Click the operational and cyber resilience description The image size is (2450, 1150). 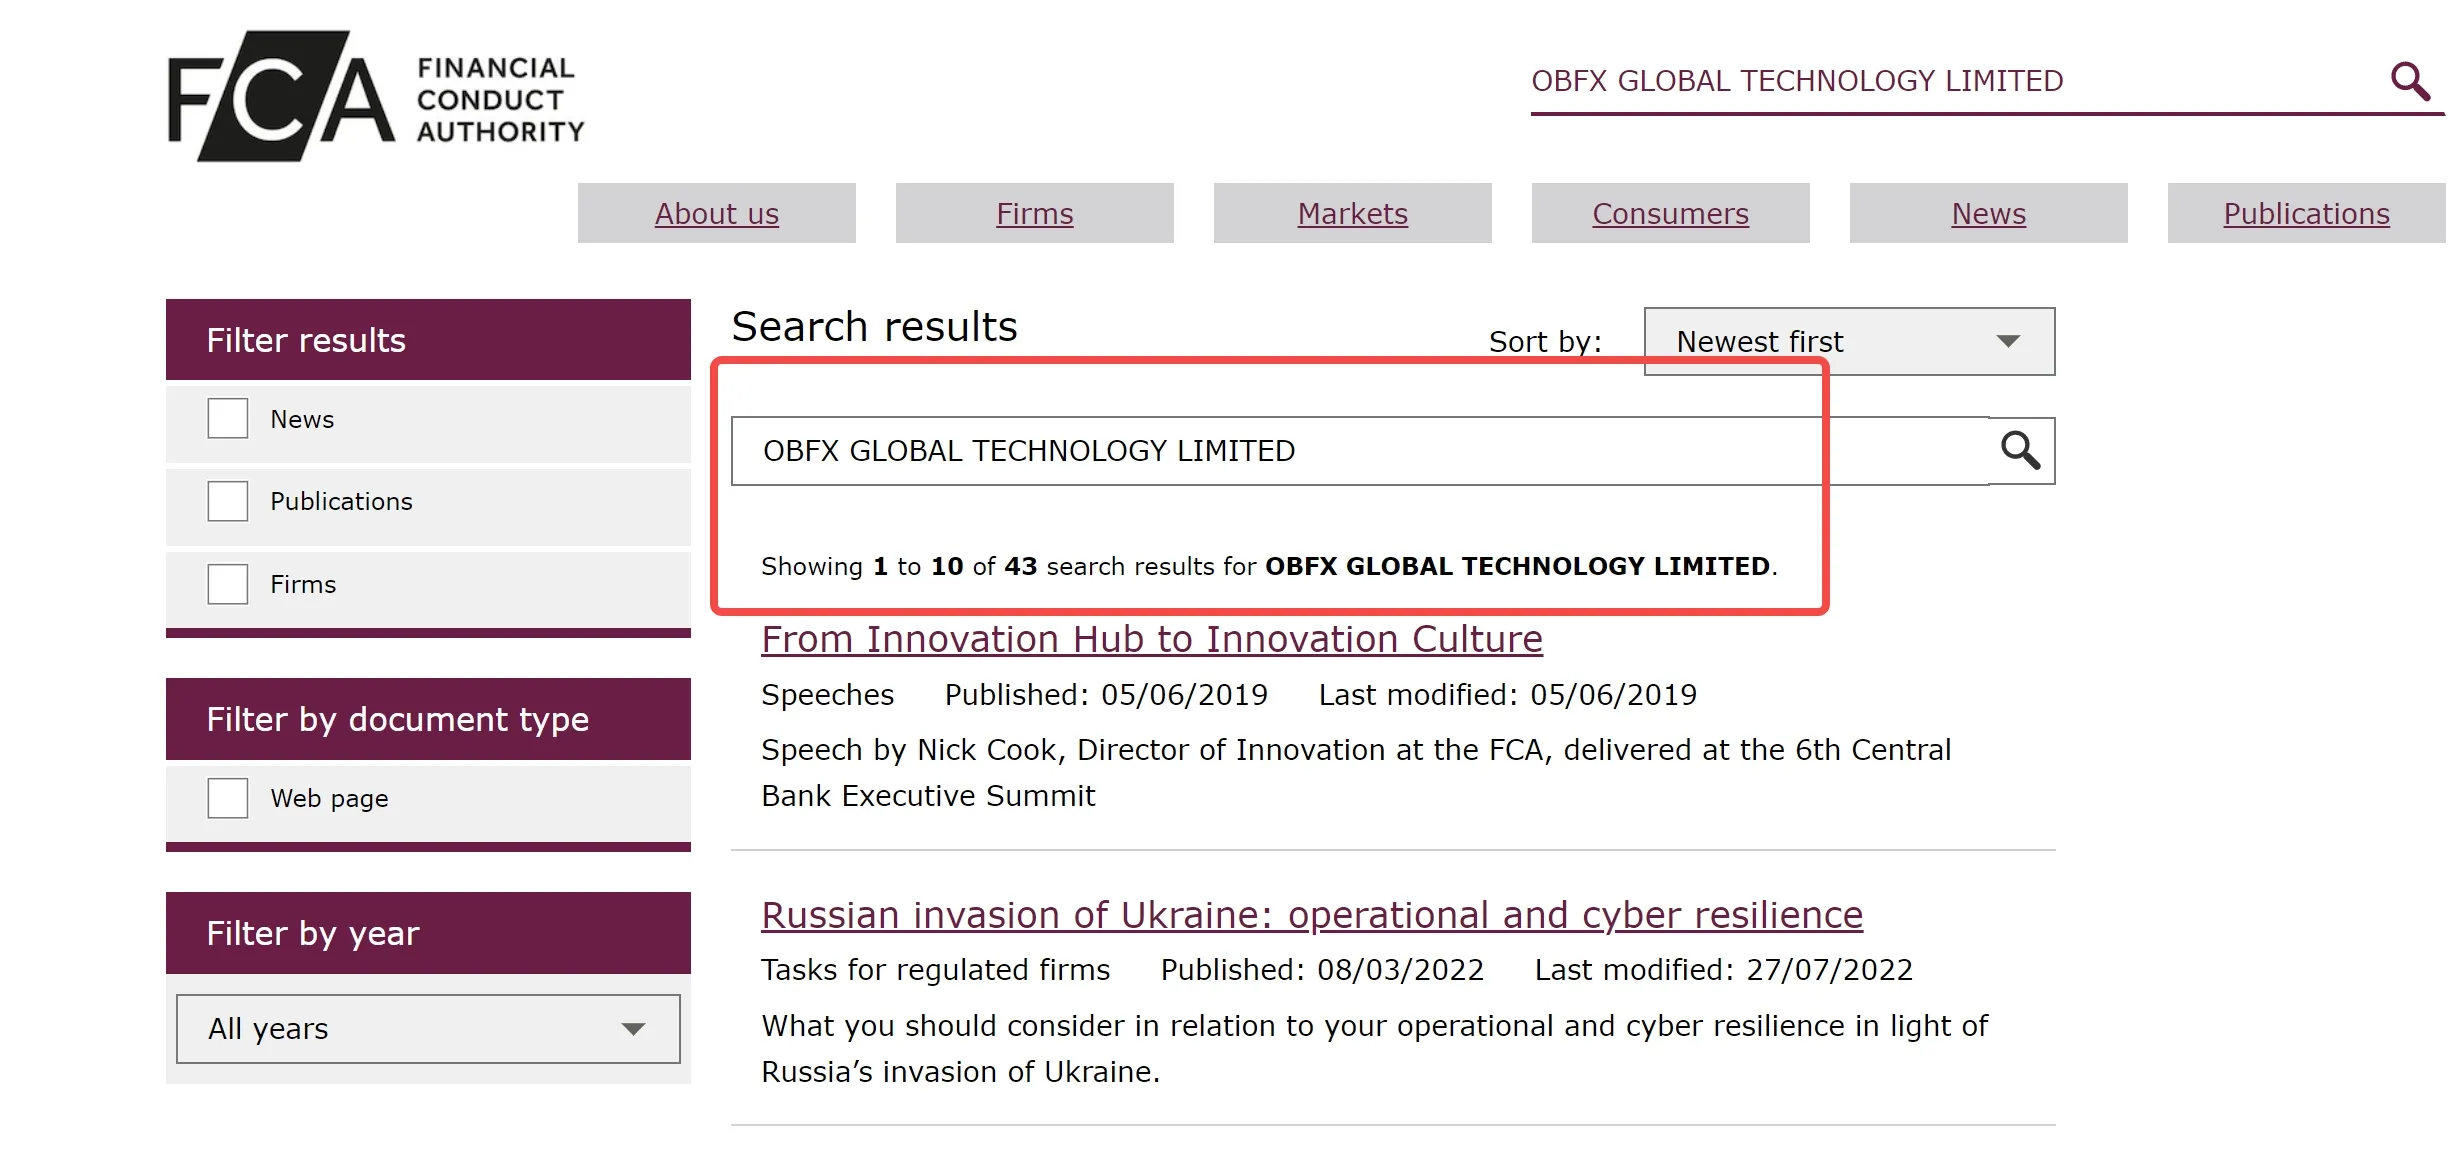[1375, 1049]
